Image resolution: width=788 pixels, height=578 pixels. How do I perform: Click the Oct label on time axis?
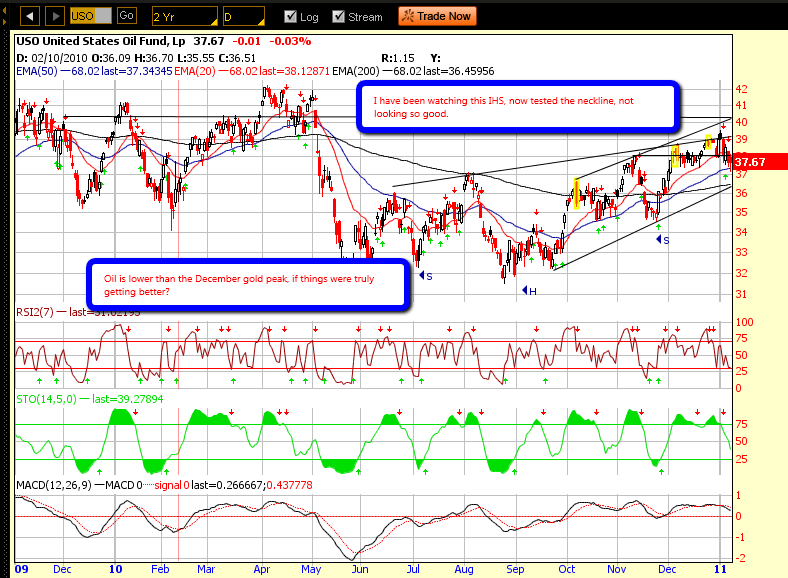566,569
